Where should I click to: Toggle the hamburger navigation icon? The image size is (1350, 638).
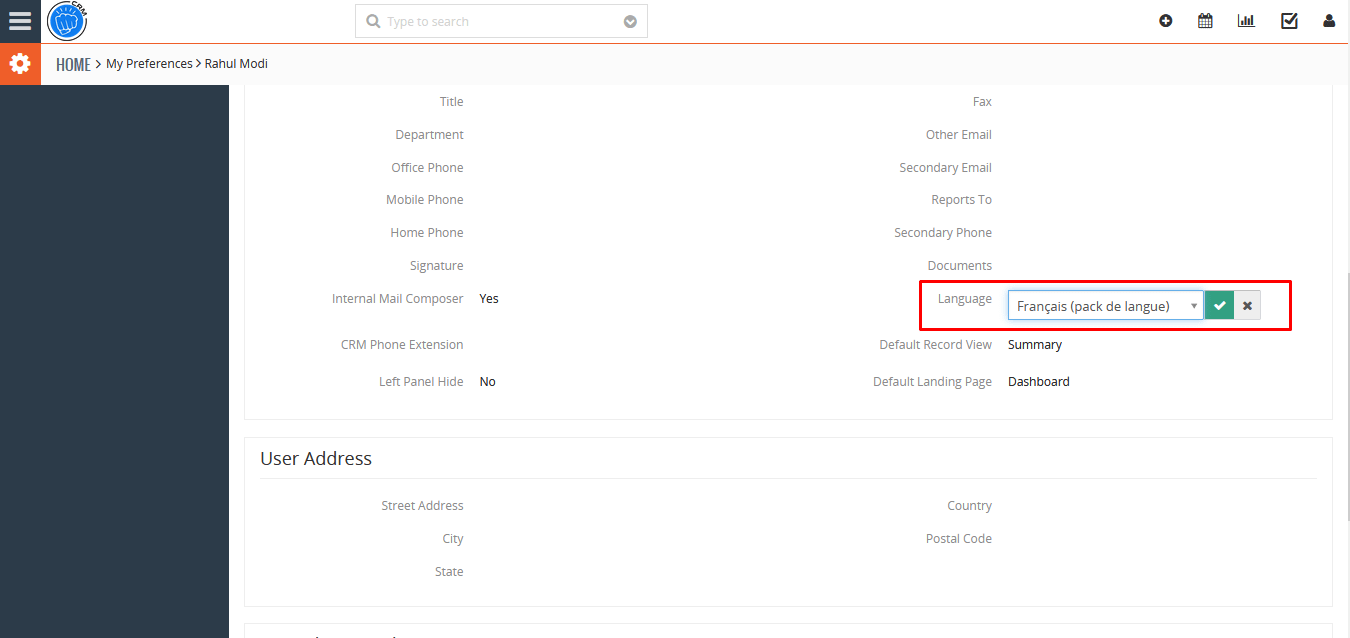point(20,20)
